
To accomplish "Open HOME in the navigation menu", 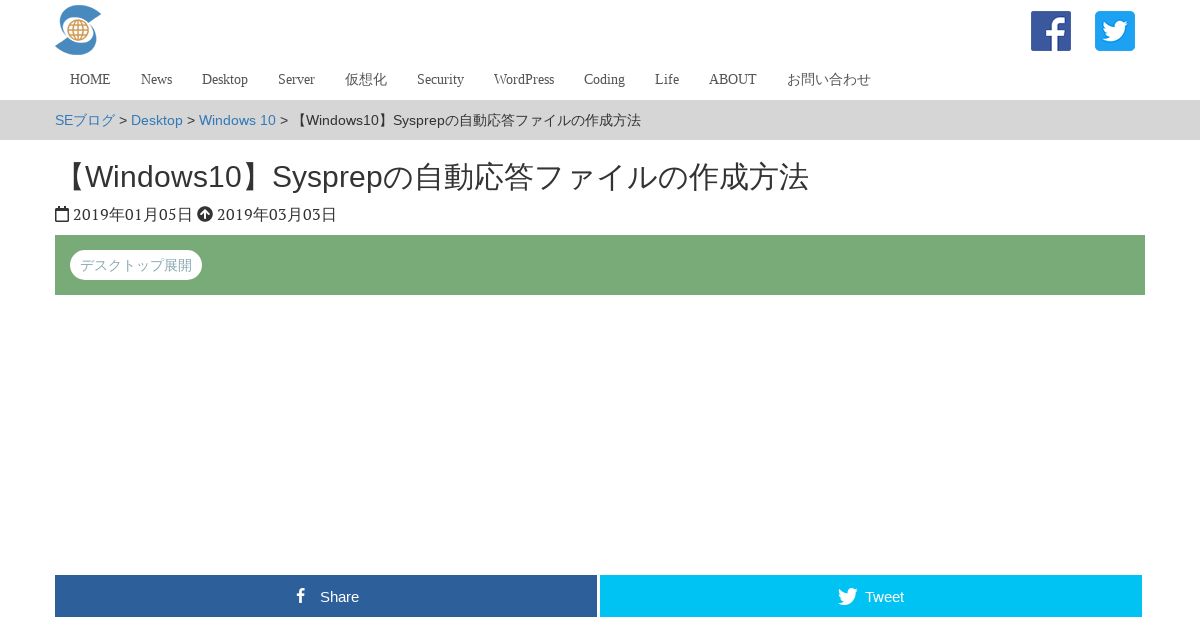I will 90,79.
